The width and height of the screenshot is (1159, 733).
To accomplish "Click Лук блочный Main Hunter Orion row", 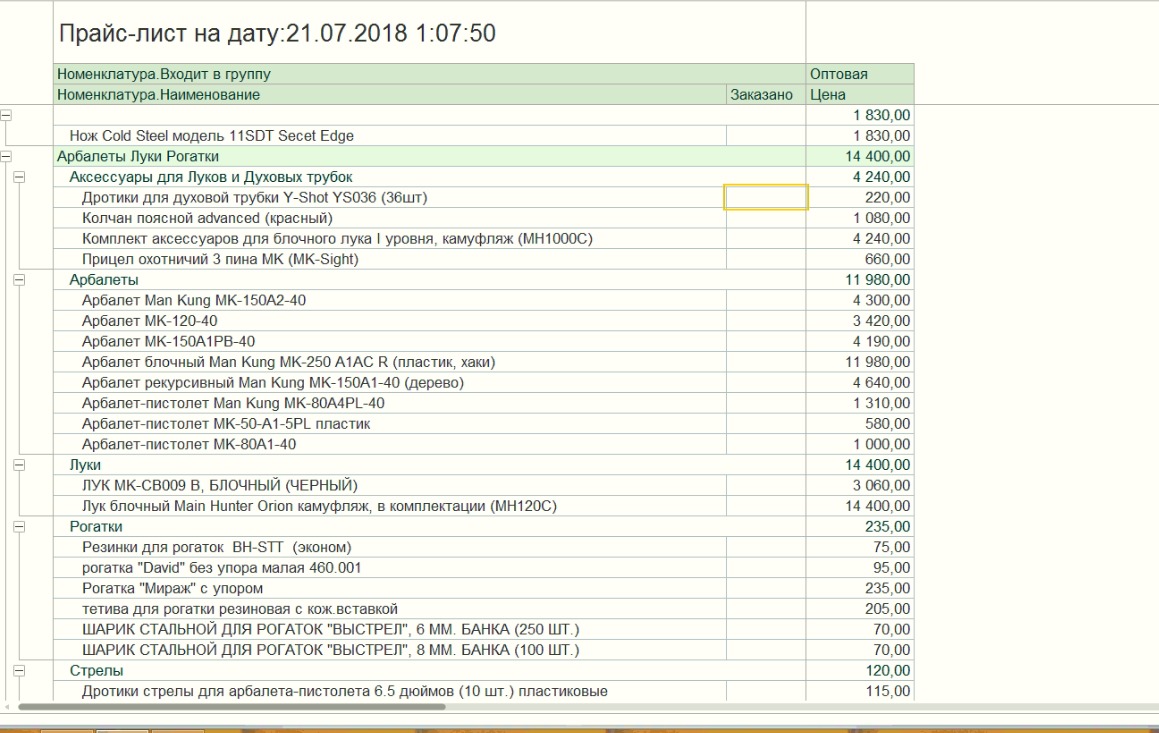I will point(319,506).
